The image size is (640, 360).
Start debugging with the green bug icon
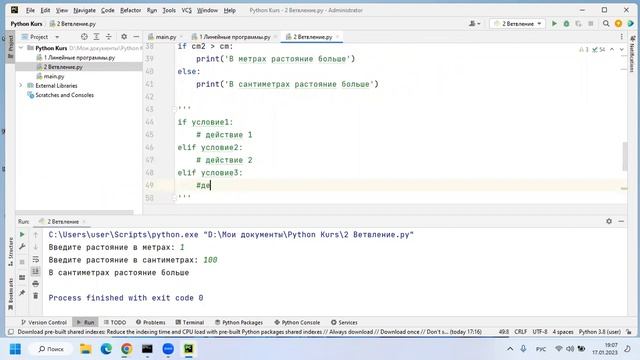pyautogui.click(x=566, y=24)
